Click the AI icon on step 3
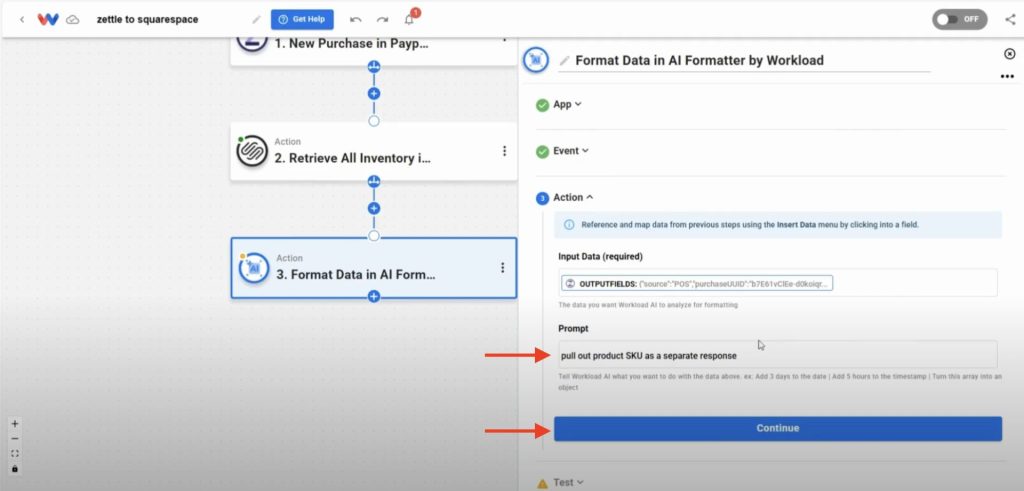 click(254, 268)
